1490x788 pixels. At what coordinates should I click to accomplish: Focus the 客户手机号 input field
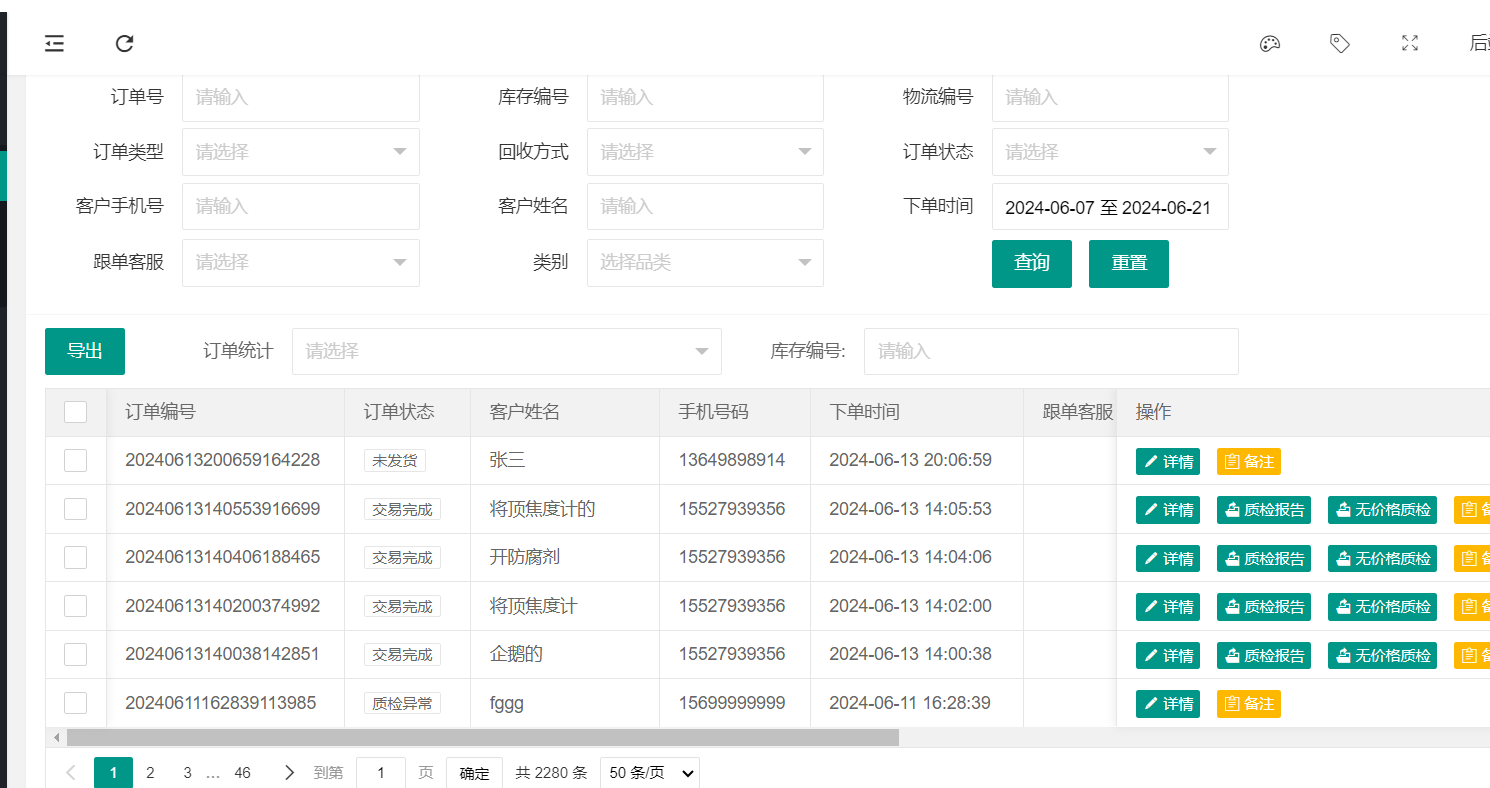point(301,207)
